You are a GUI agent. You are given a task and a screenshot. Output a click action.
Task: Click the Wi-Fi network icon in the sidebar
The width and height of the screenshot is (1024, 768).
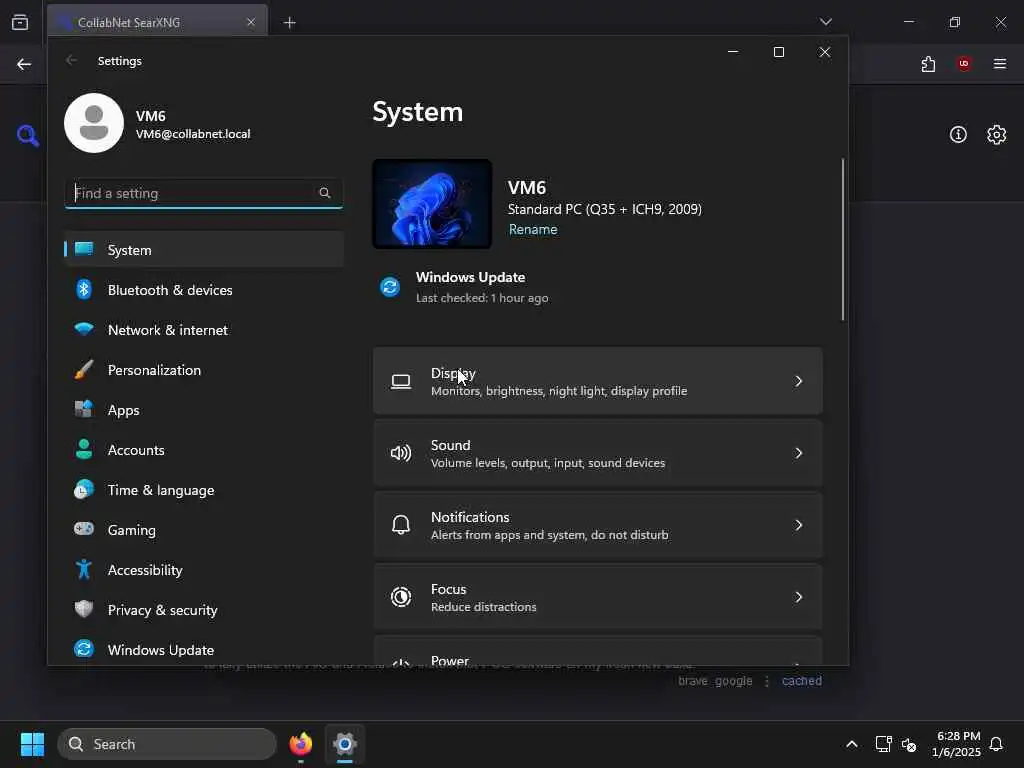84,328
